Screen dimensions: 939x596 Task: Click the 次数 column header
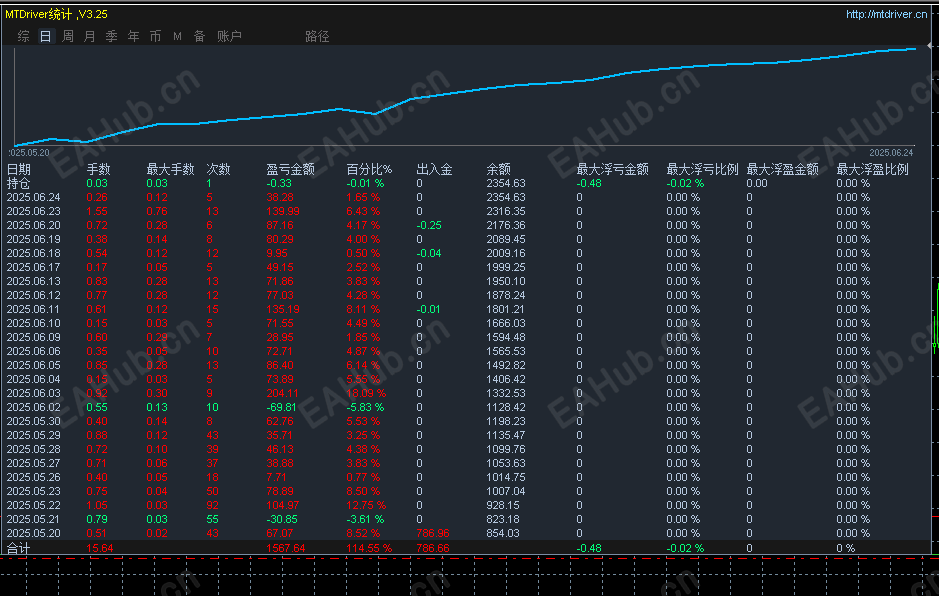coord(219,170)
